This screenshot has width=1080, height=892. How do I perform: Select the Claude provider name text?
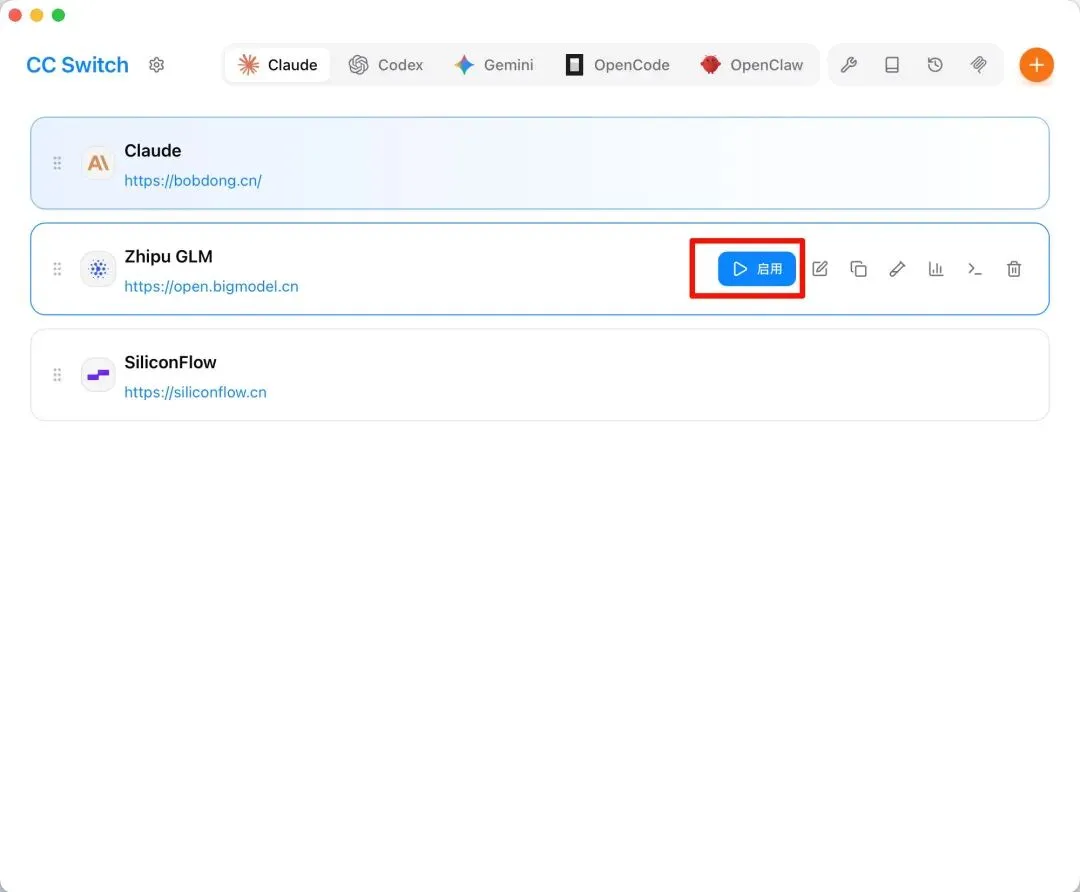coord(153,150)
